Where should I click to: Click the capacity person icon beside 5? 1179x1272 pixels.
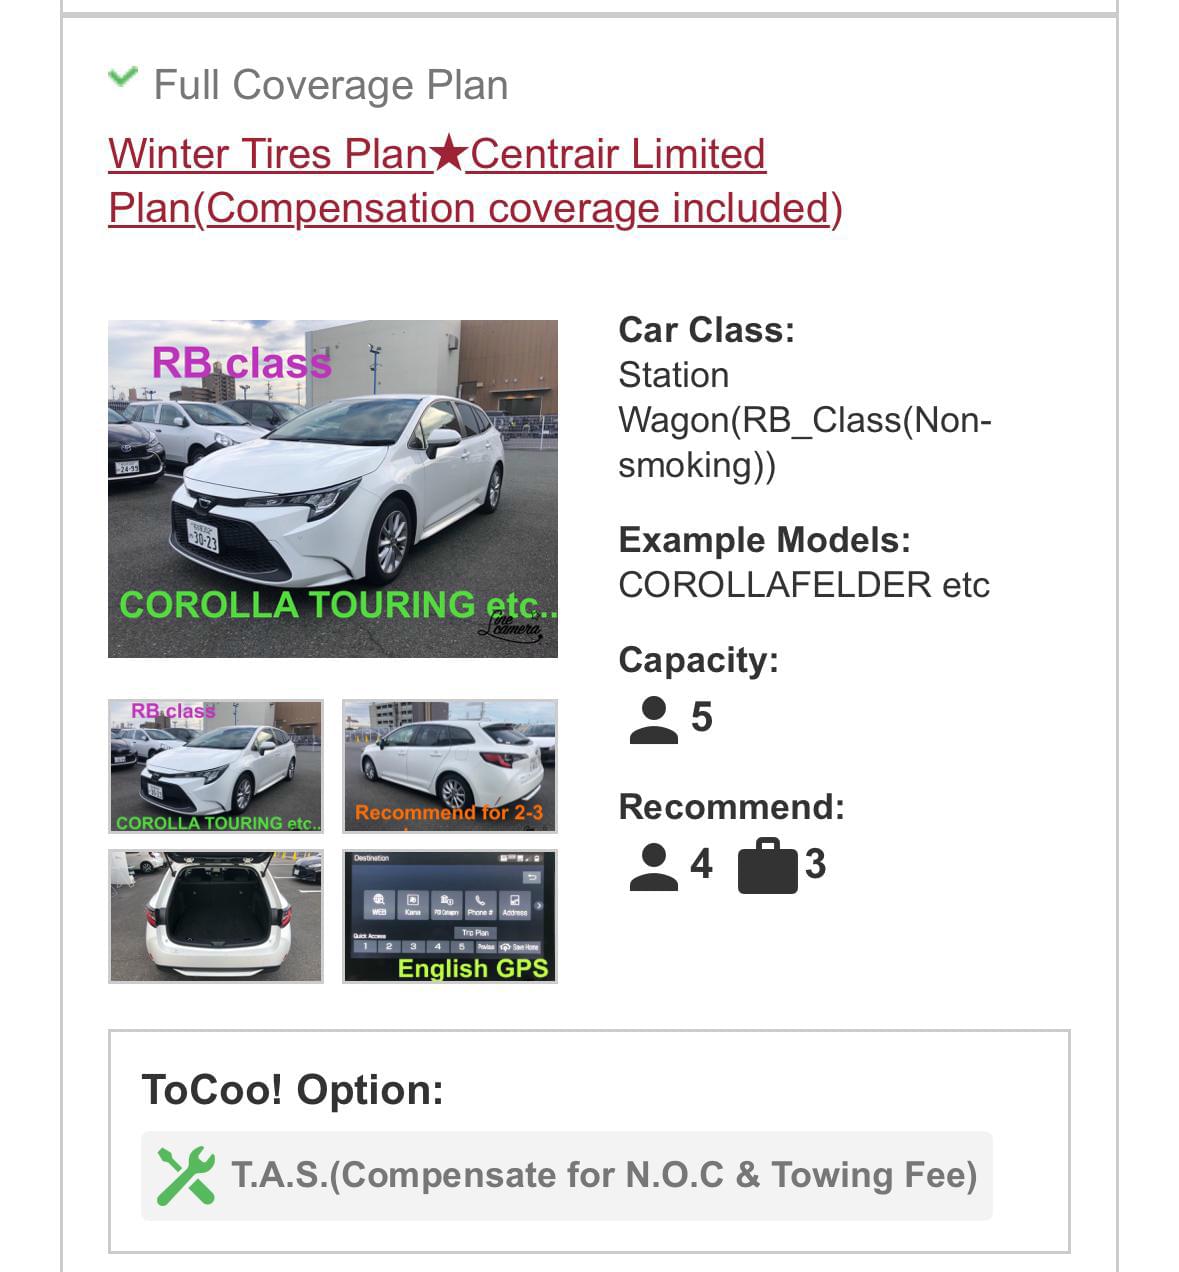pyautogui.click(x=654, y=720)
